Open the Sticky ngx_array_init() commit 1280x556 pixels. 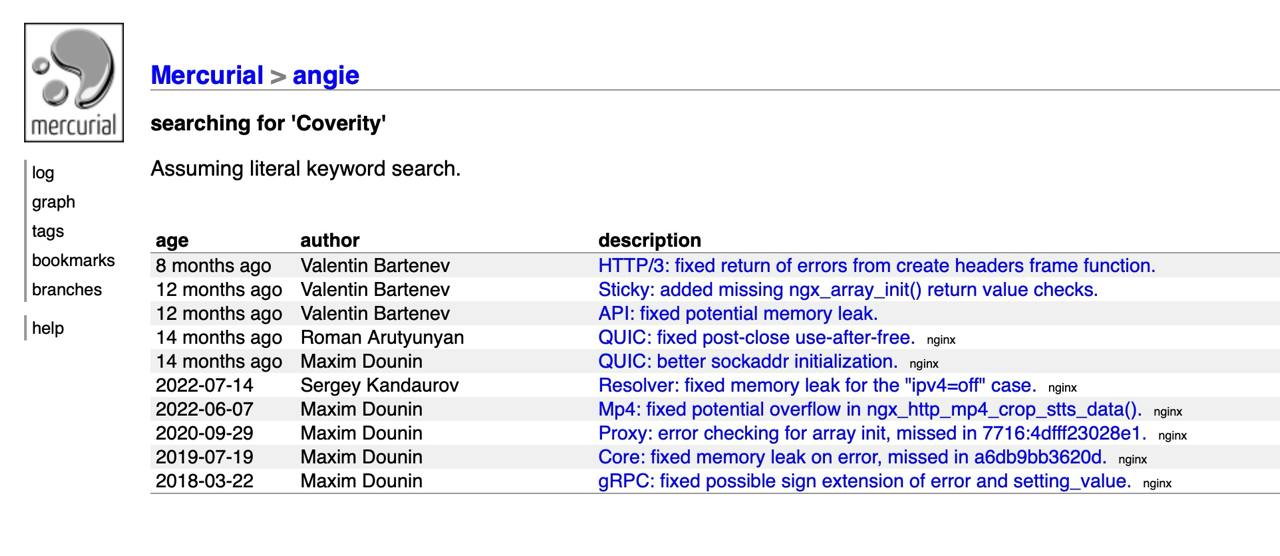click(847, 290)
